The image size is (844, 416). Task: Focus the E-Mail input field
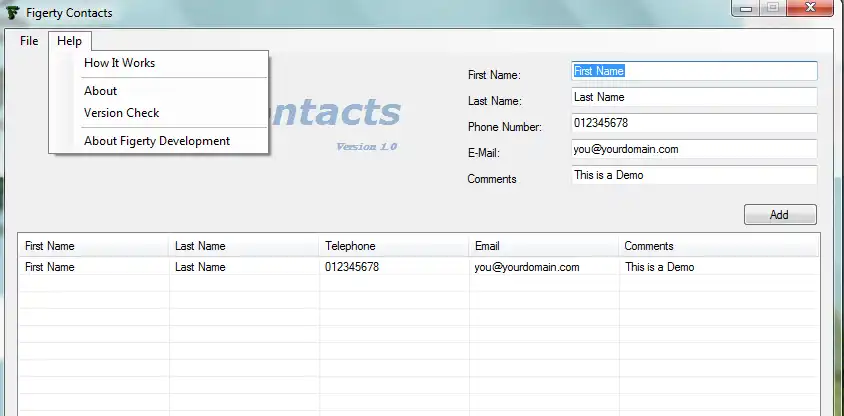(694, 149)
